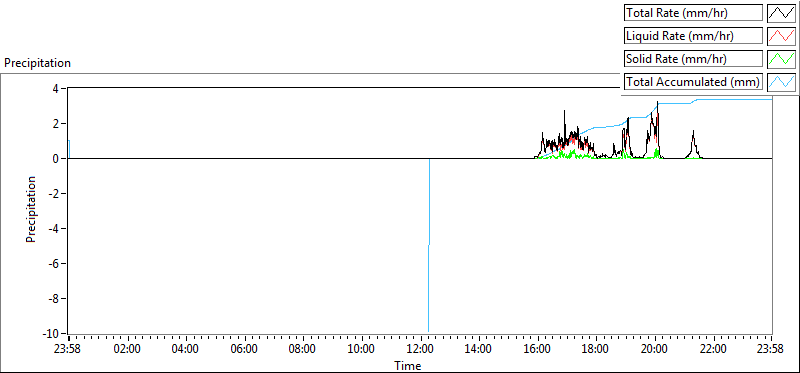Click the 08:00 time label
800x373 pixels.
(x=303, y=350)
